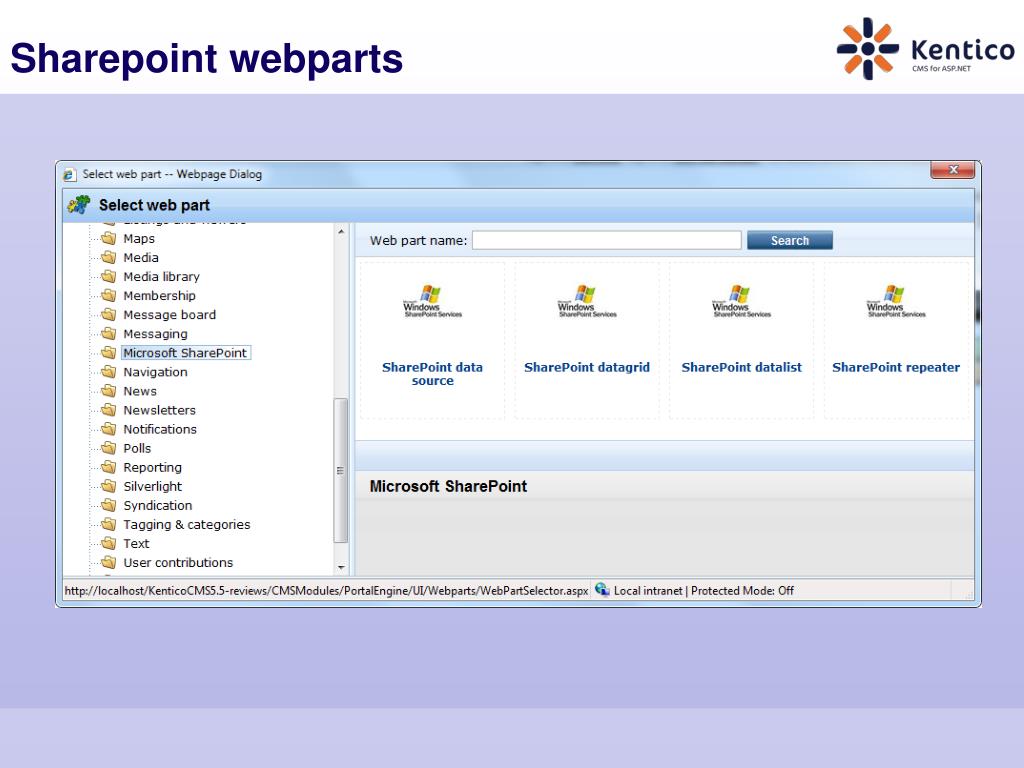Click the Membership folder icon
The height and width of the screenshot is (768, 1024).
tap(108, 295)
